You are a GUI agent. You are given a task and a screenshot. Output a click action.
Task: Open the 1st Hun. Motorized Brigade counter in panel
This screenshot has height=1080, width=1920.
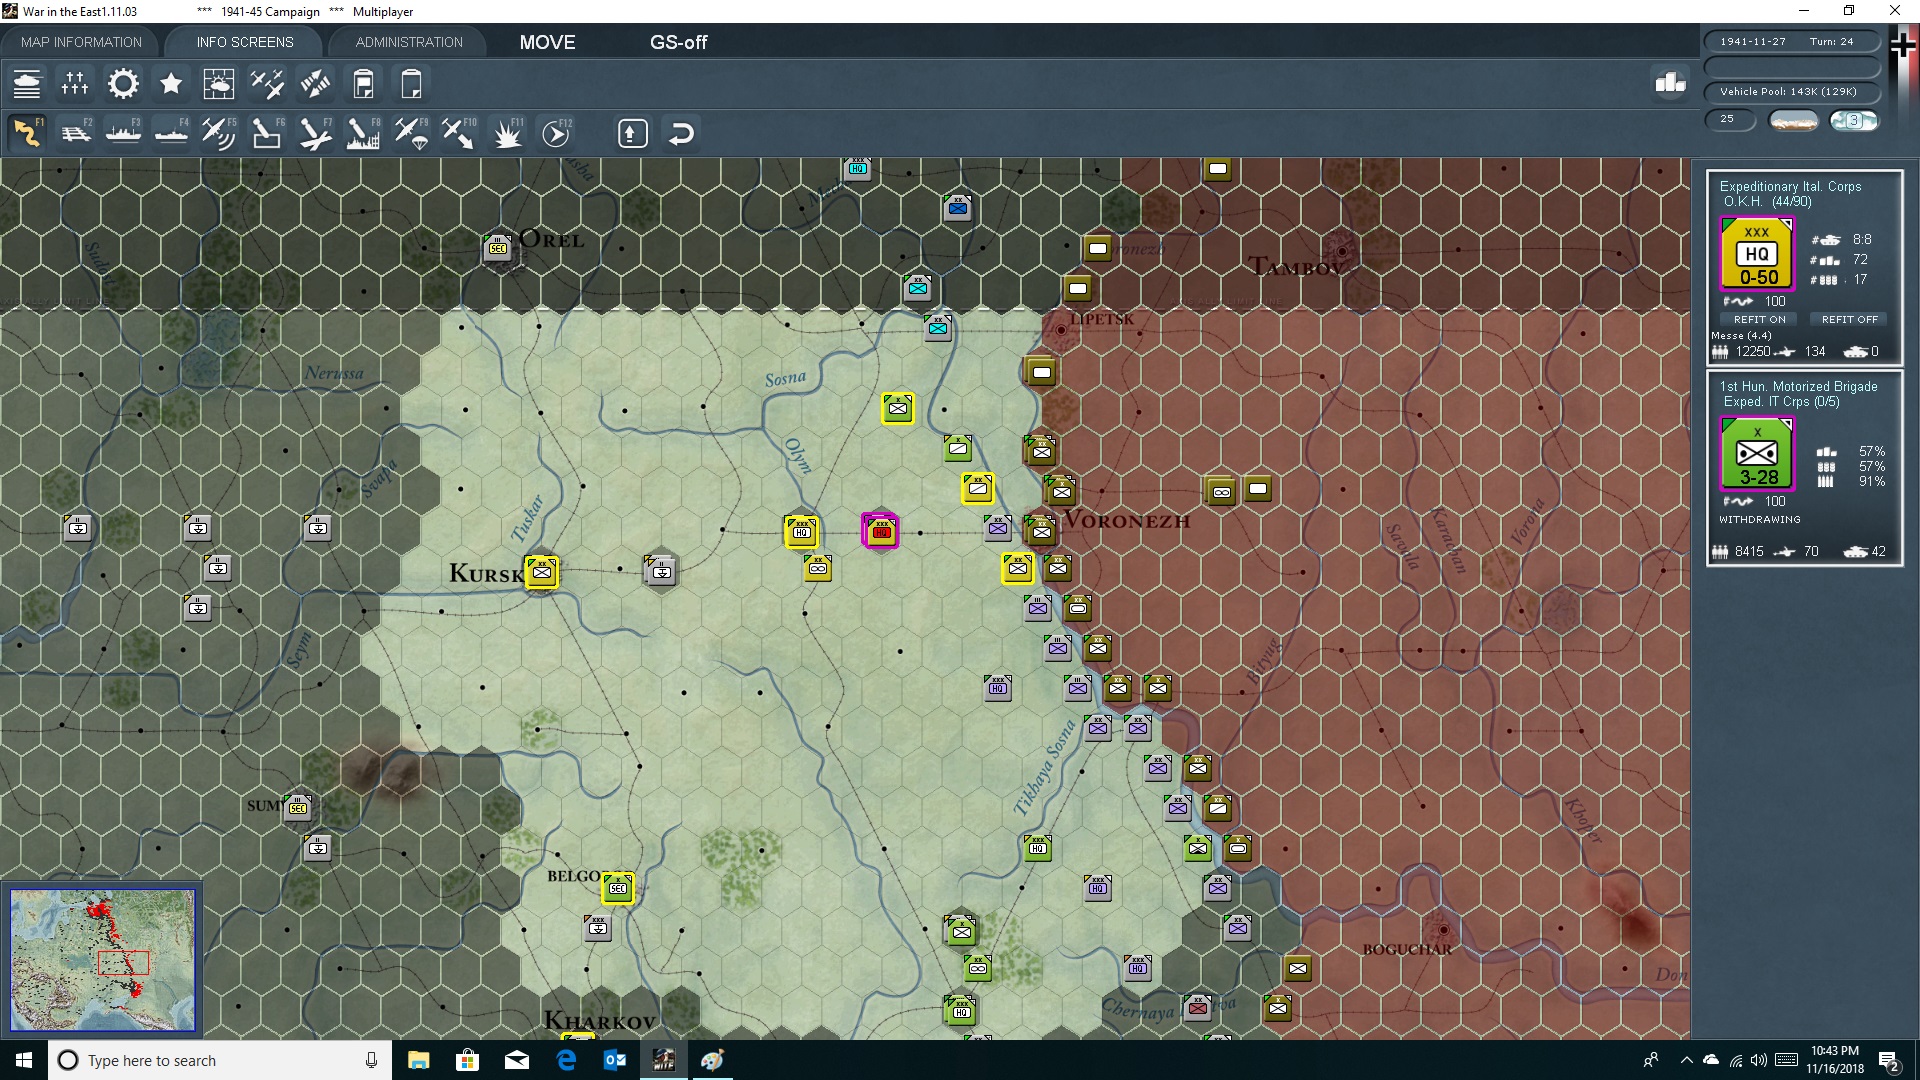tap(1757, 453)
